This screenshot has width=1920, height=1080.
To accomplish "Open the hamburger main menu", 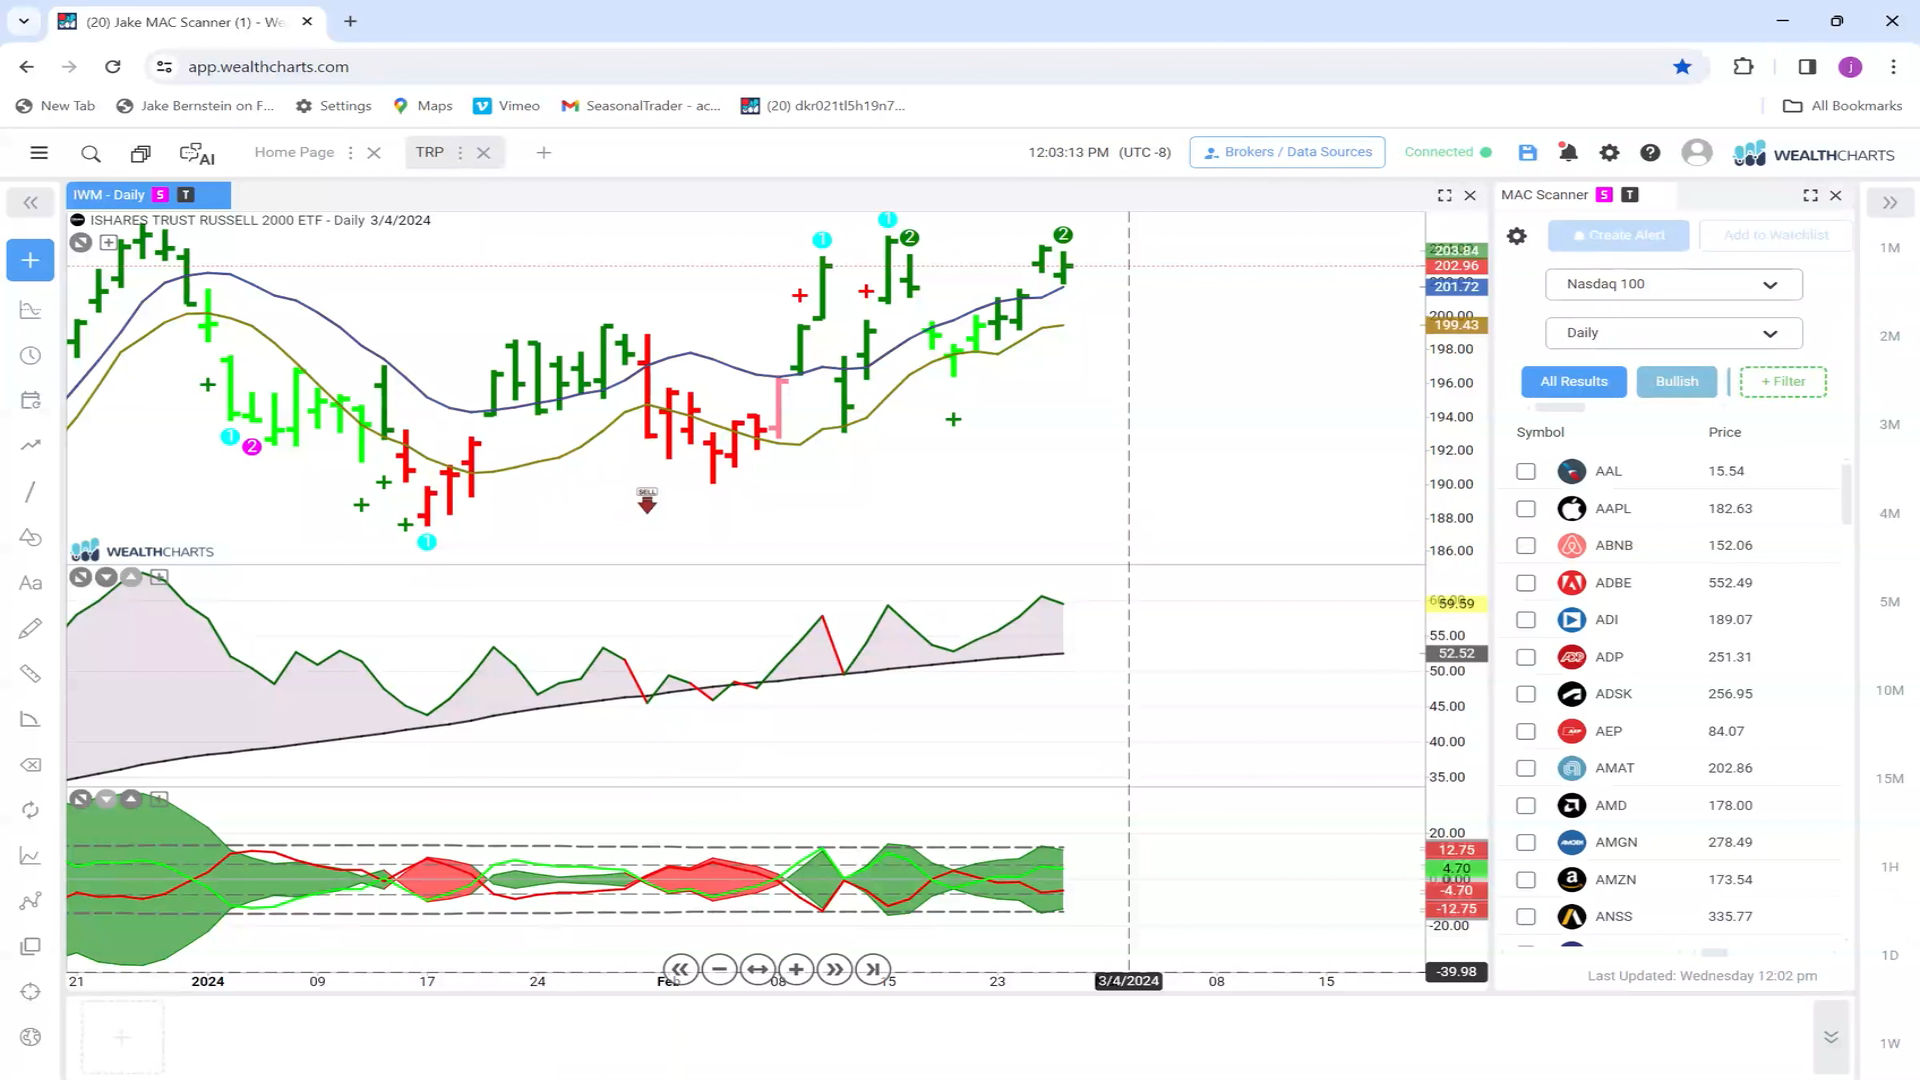I will click(x=39, y=153).
